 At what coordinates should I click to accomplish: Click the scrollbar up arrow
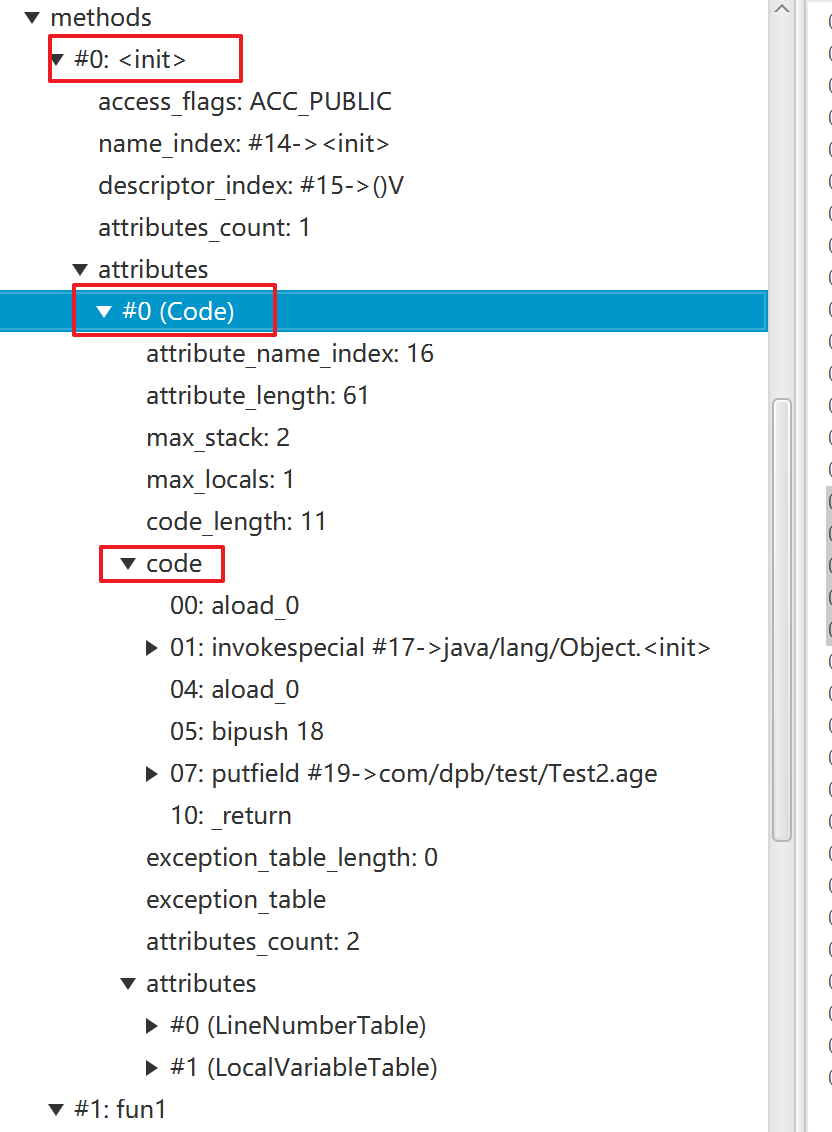(781, 9)
